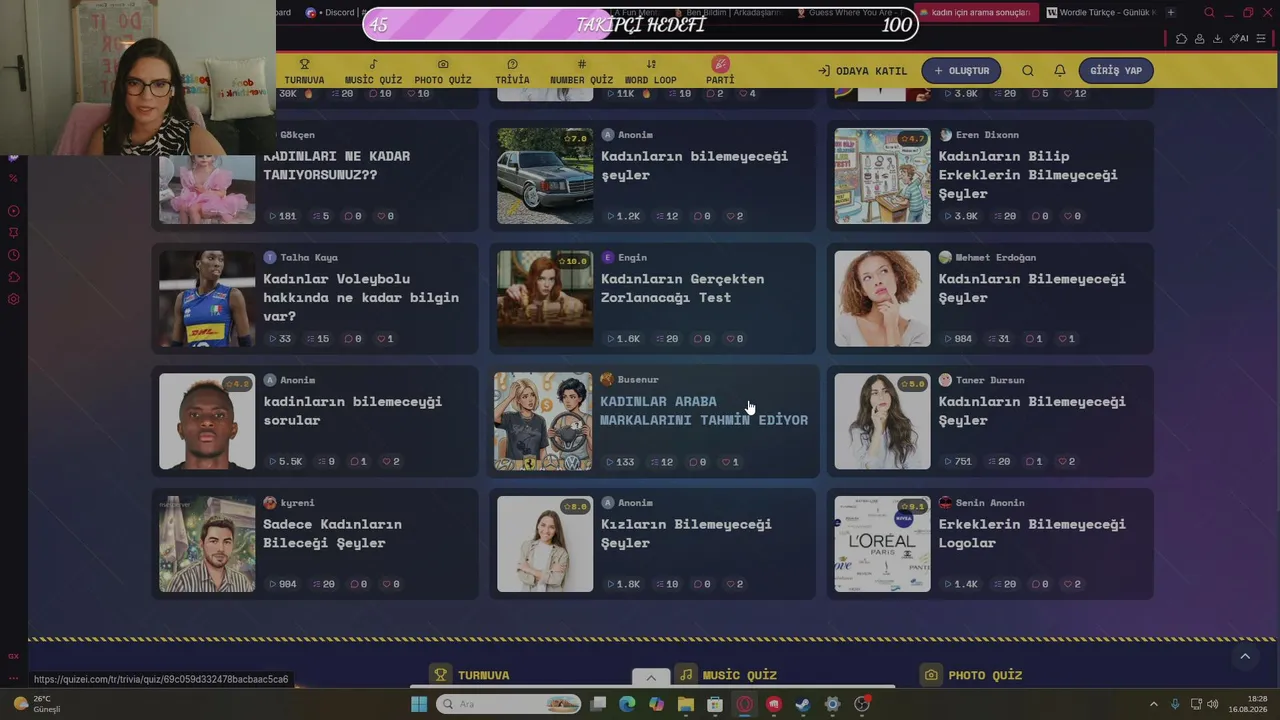Click the volleyball player quiz thumbnail
Viewport: 1280px width, 720px height.
[x=207, y=299]
